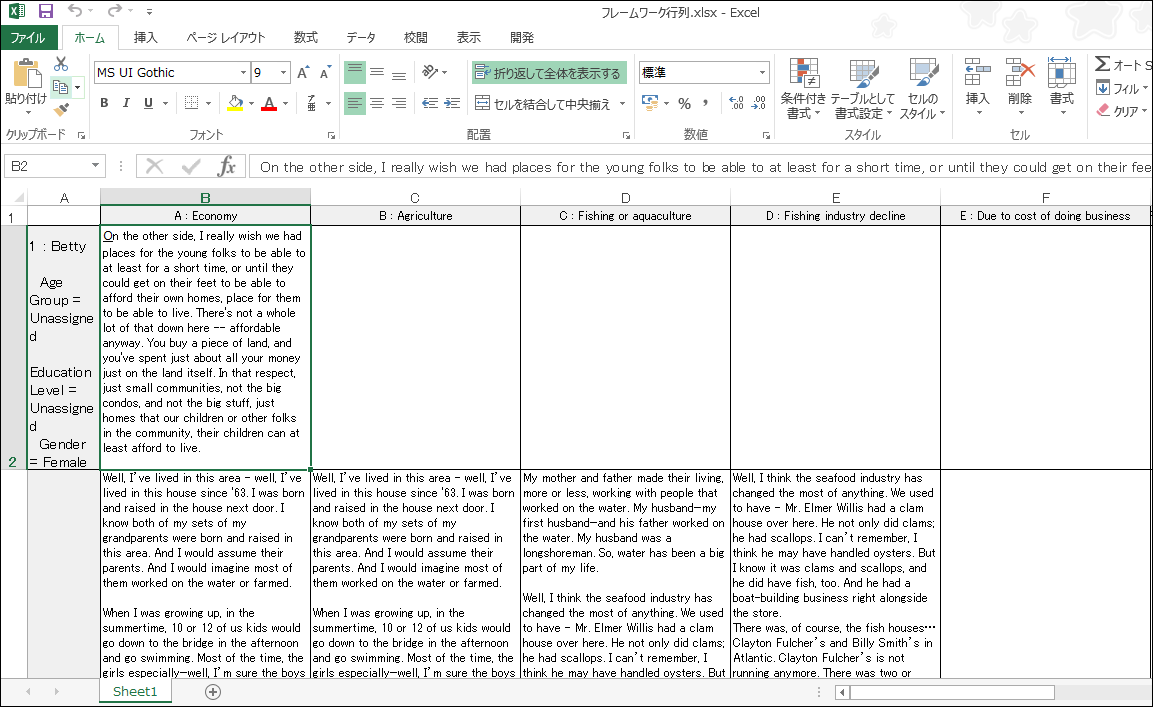Open フォント group dialog launcher

coord(332,135)
